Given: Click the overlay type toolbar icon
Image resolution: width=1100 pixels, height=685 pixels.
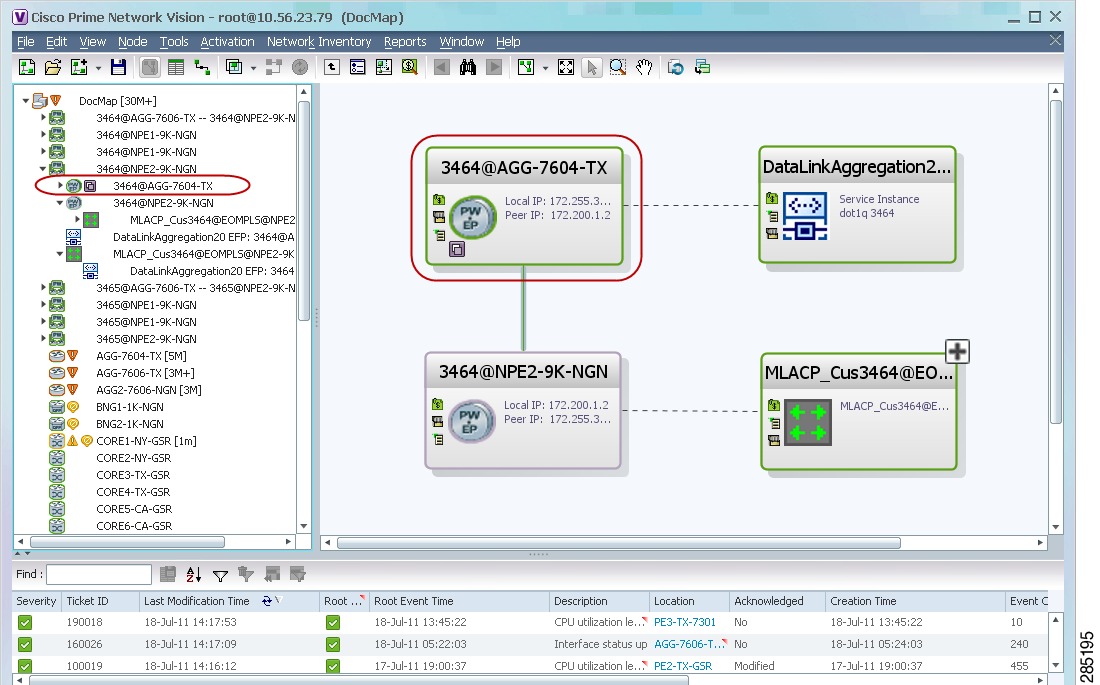Looking at the screenshot, I should pos(234,67).
